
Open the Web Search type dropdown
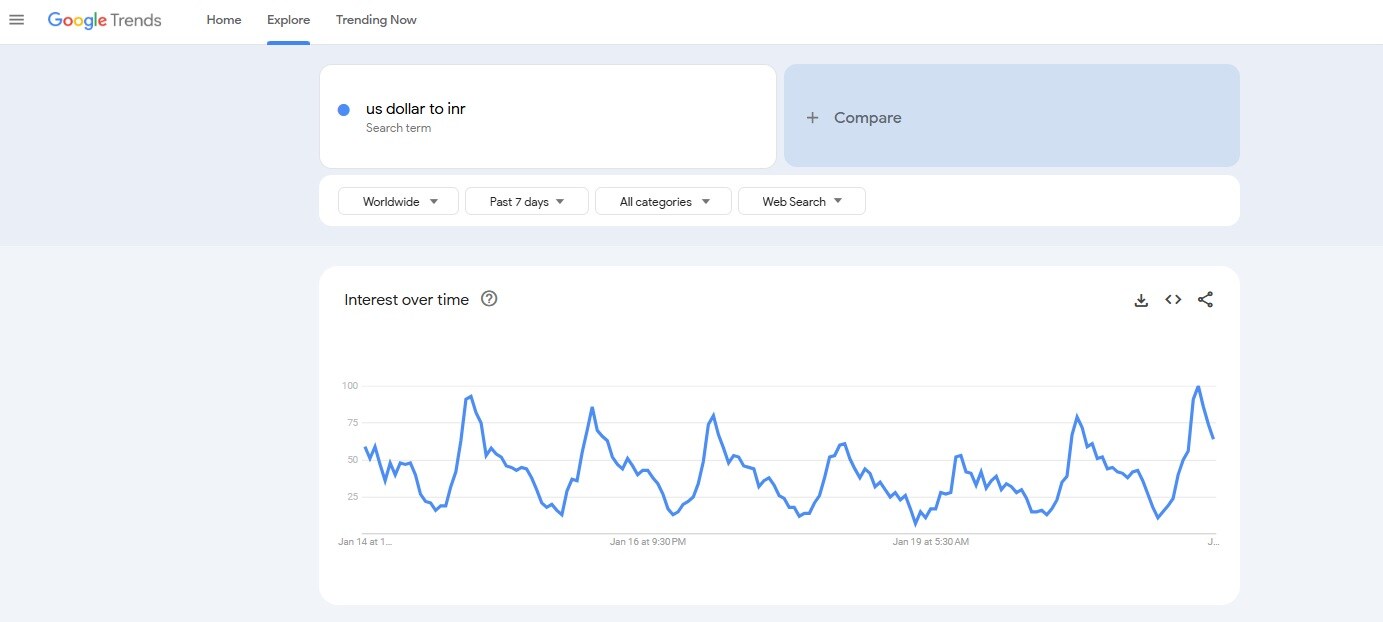coord(802,201)
